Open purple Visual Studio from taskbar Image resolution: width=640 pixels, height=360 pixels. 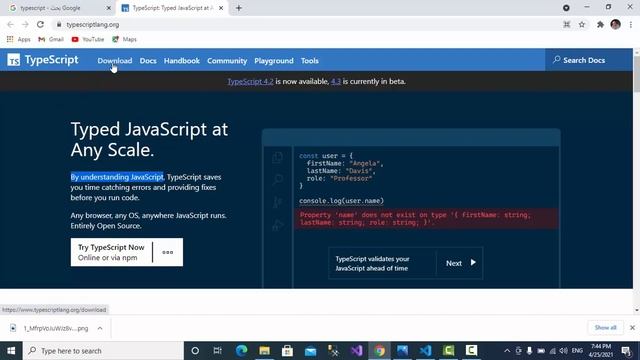356,351
